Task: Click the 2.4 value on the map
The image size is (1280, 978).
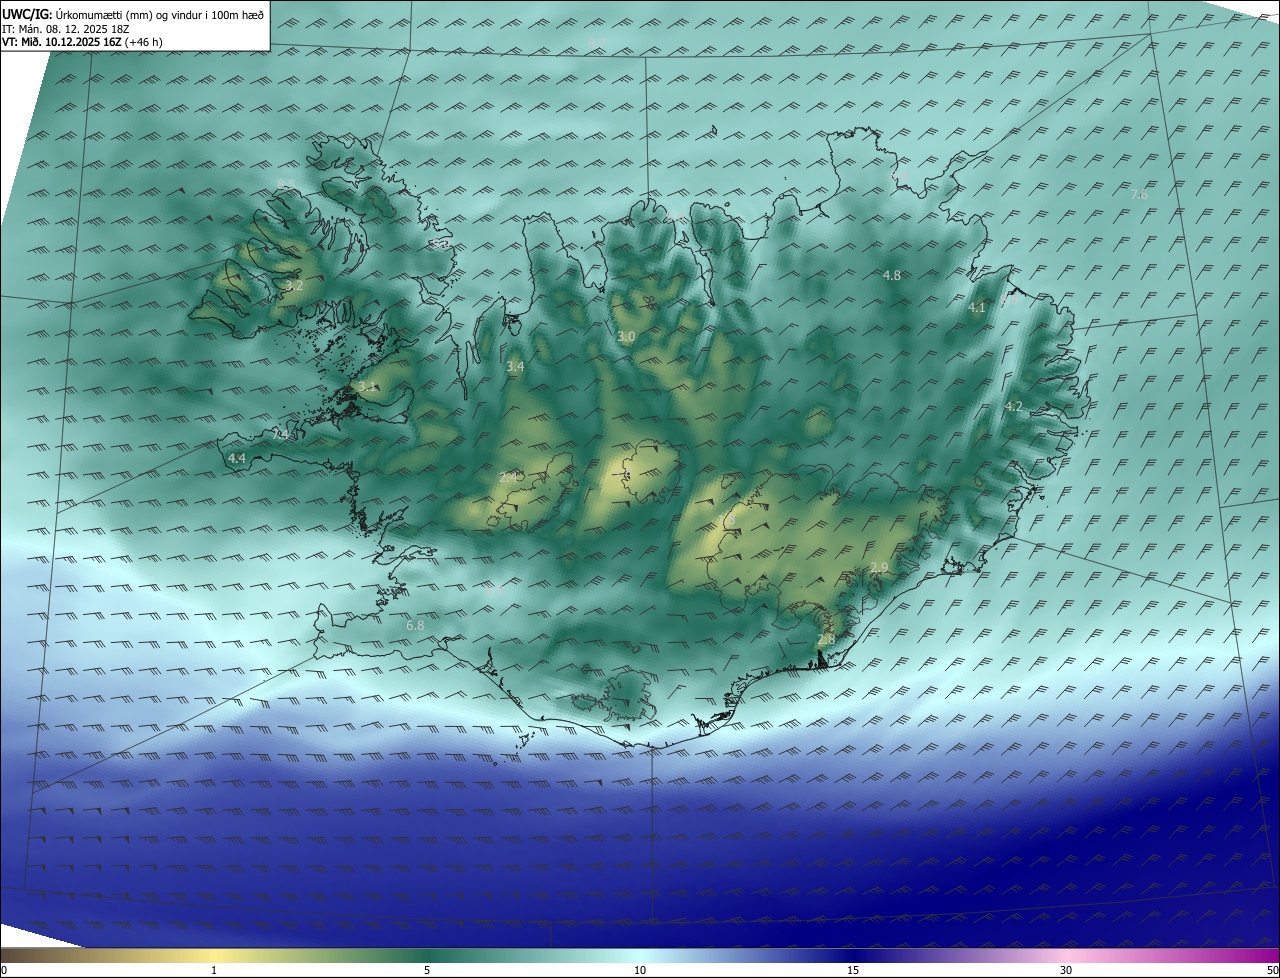Action: point(508,478)
